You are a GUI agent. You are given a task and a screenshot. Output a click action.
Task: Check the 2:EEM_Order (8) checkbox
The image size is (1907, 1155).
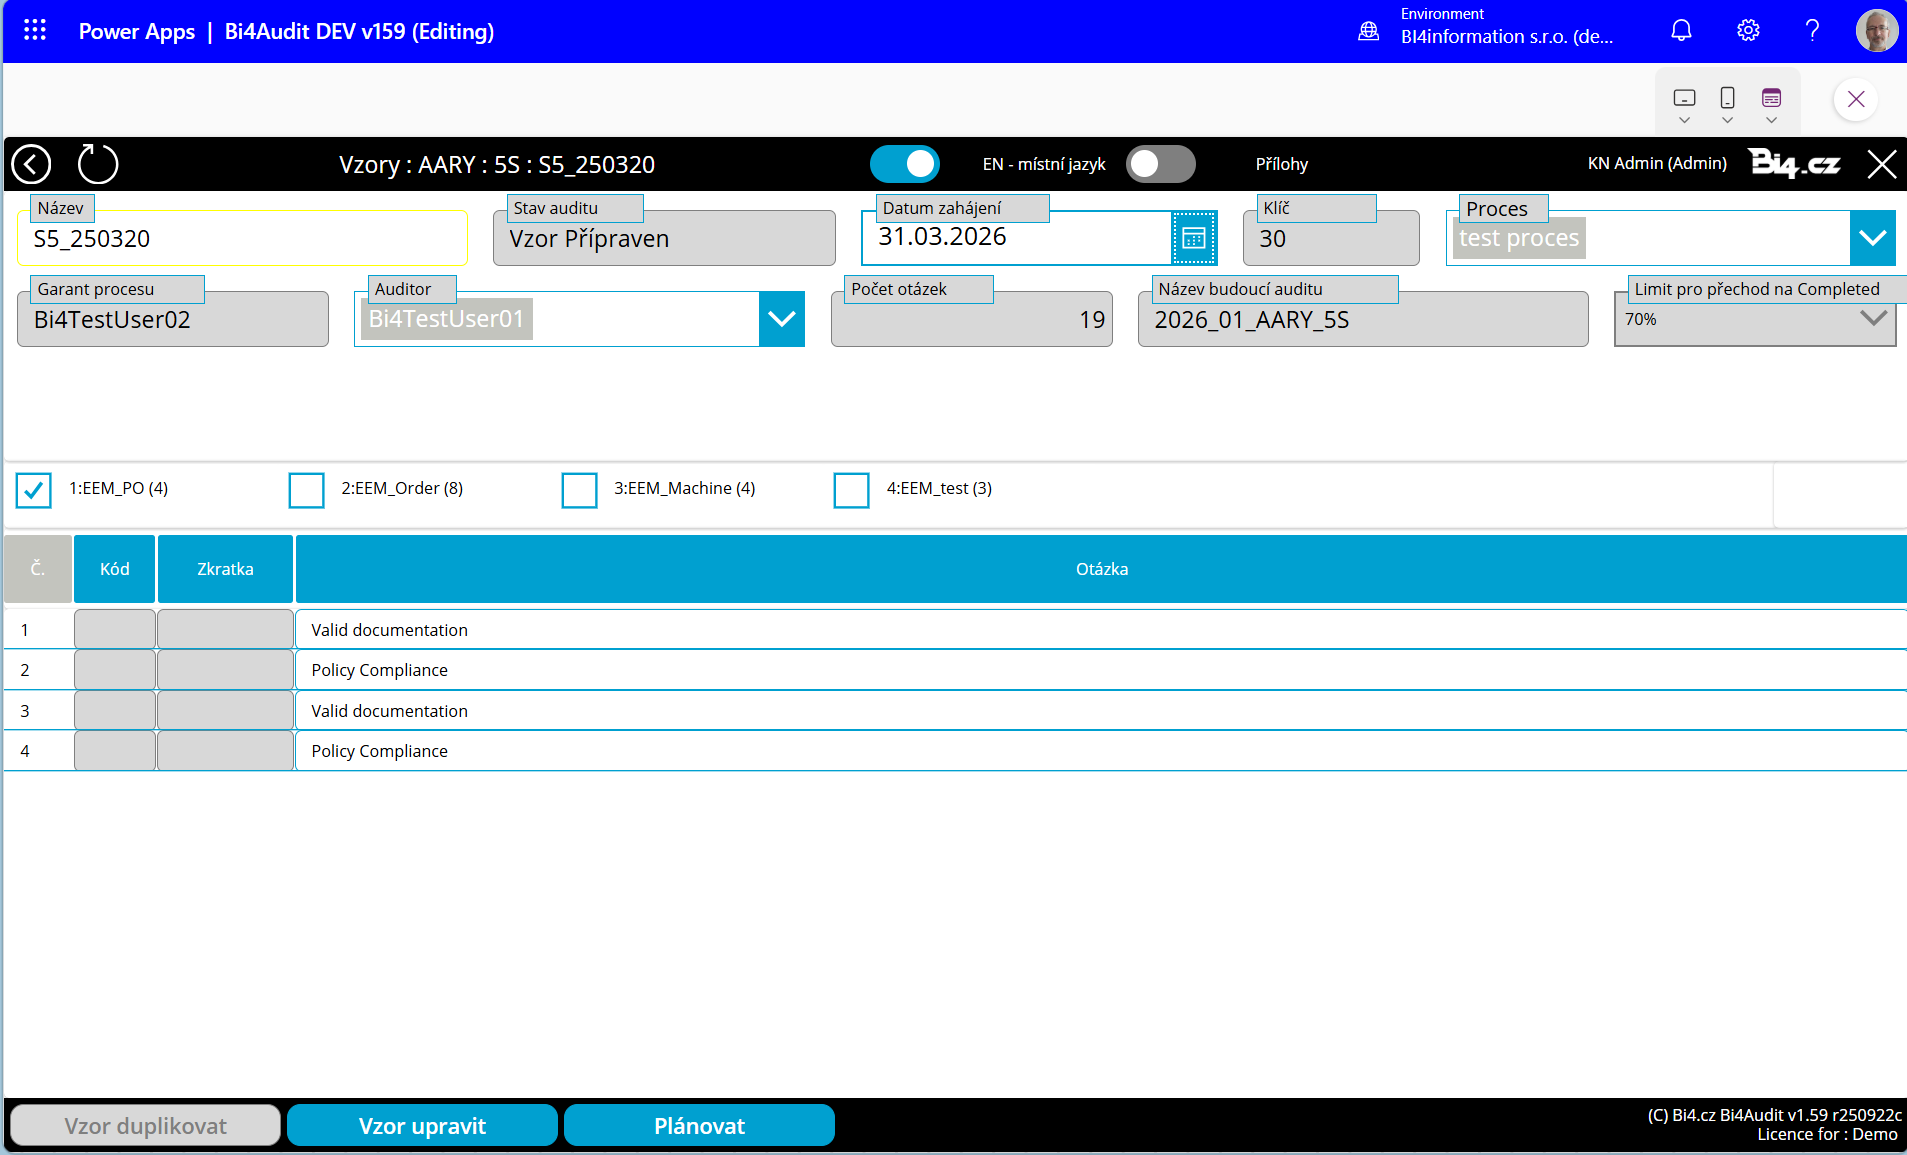coord(306,489)
